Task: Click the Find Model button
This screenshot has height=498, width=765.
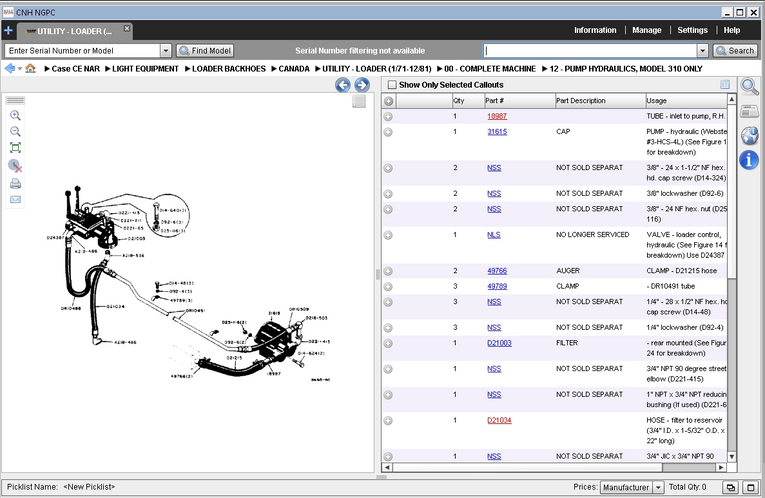Action: 205,50
